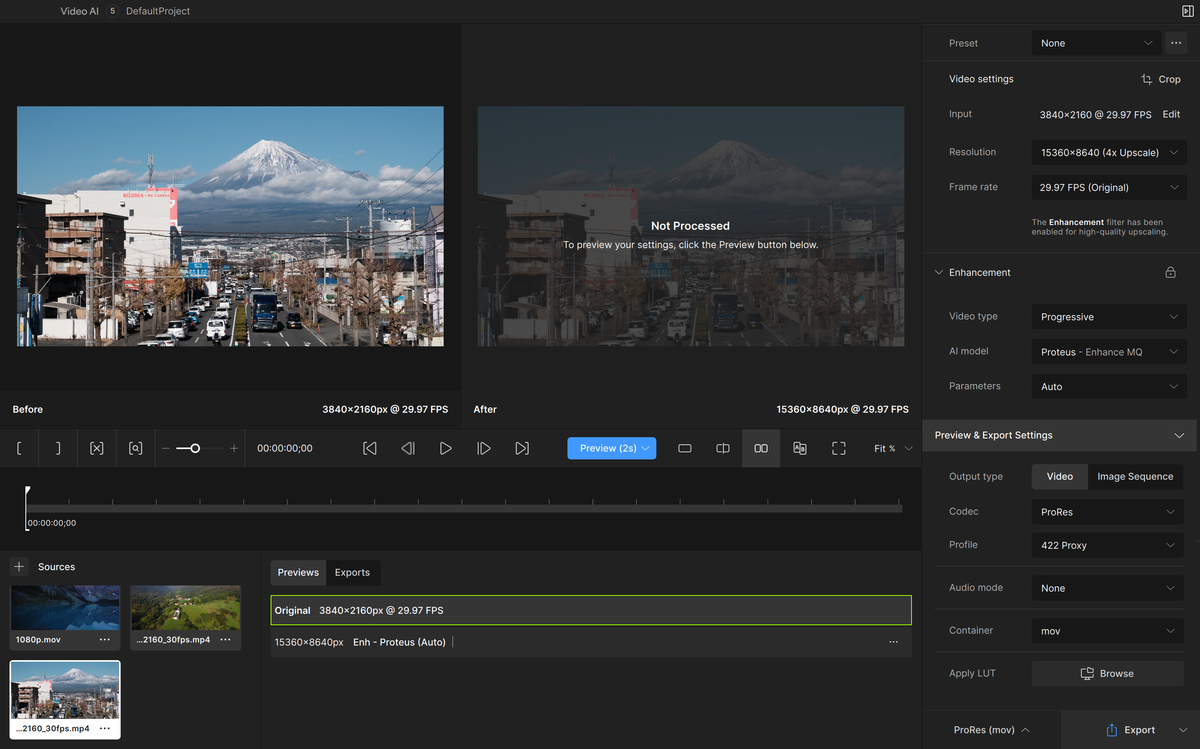
Task: Add a new source with the plus icon
Action: point(18,566)
